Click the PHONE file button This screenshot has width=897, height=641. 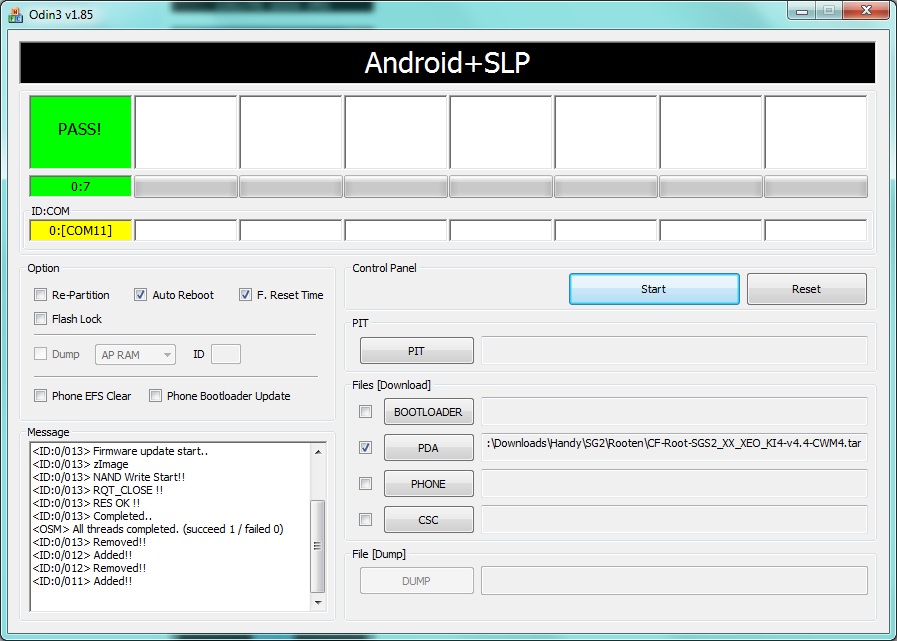(x=428, y=484)
